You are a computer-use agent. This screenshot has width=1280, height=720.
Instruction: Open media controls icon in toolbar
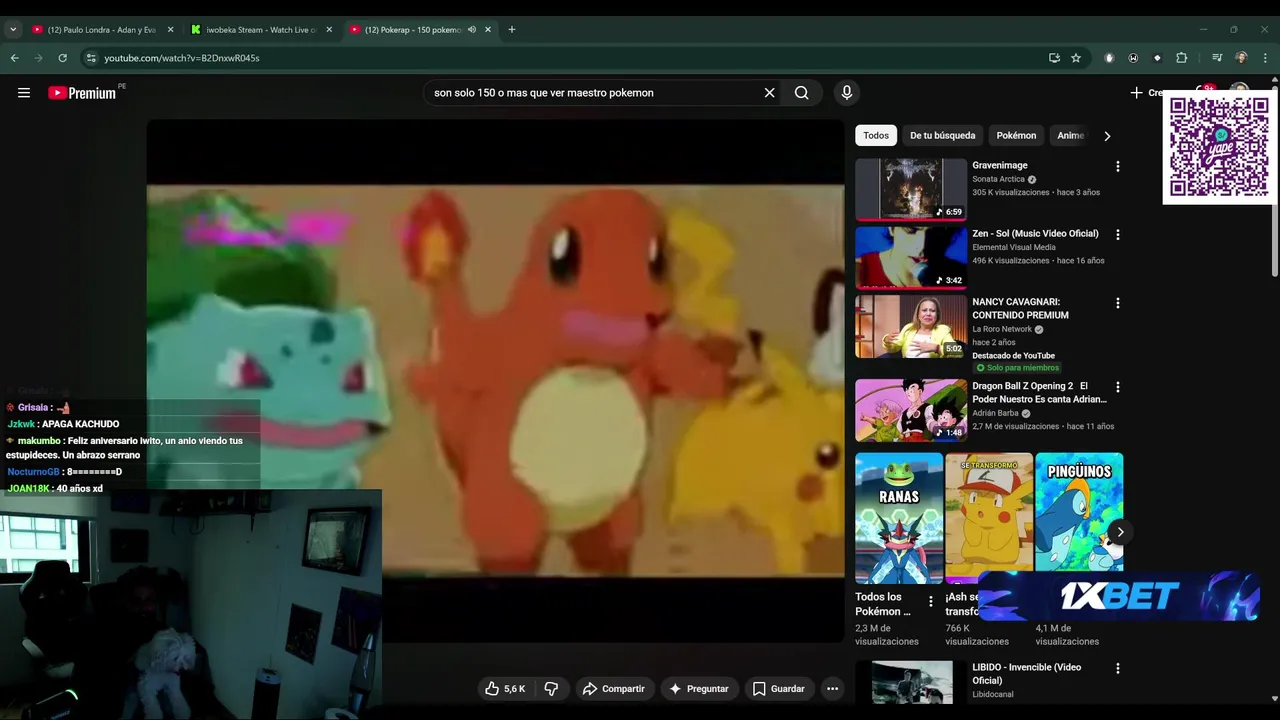1217,58
